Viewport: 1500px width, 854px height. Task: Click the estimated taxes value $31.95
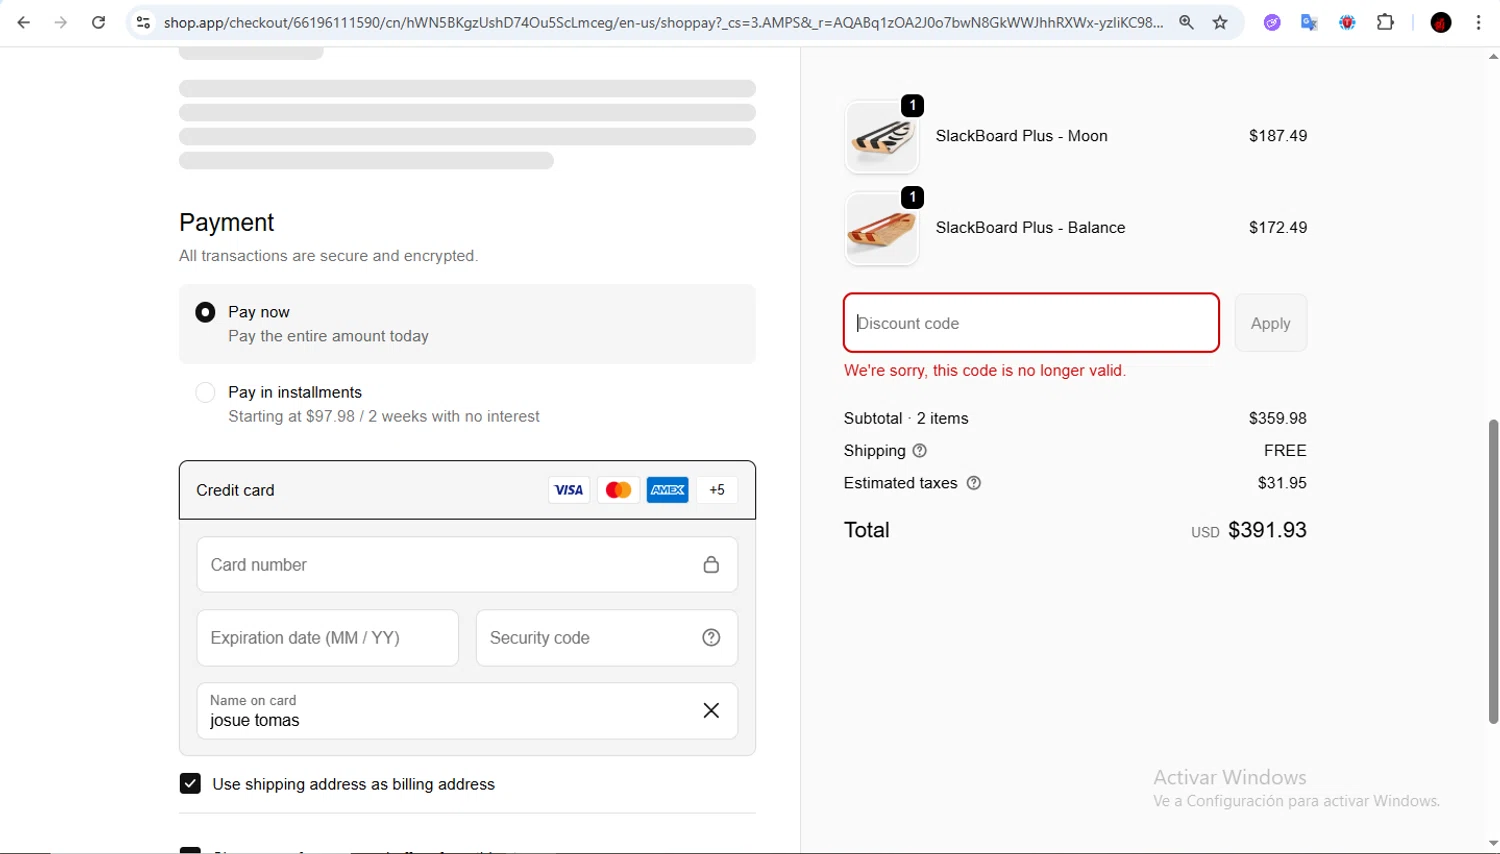[x=1282, y=483]
